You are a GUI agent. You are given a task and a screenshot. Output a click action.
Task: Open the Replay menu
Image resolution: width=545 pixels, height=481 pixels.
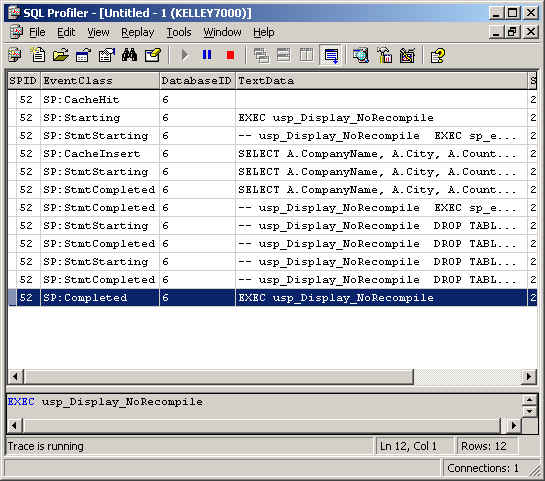(138, 32)
